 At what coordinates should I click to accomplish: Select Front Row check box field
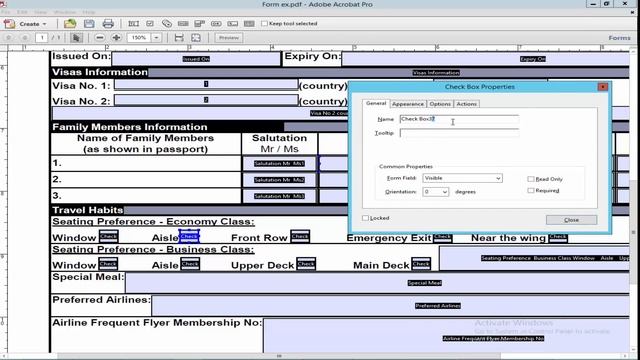[300, 236]
